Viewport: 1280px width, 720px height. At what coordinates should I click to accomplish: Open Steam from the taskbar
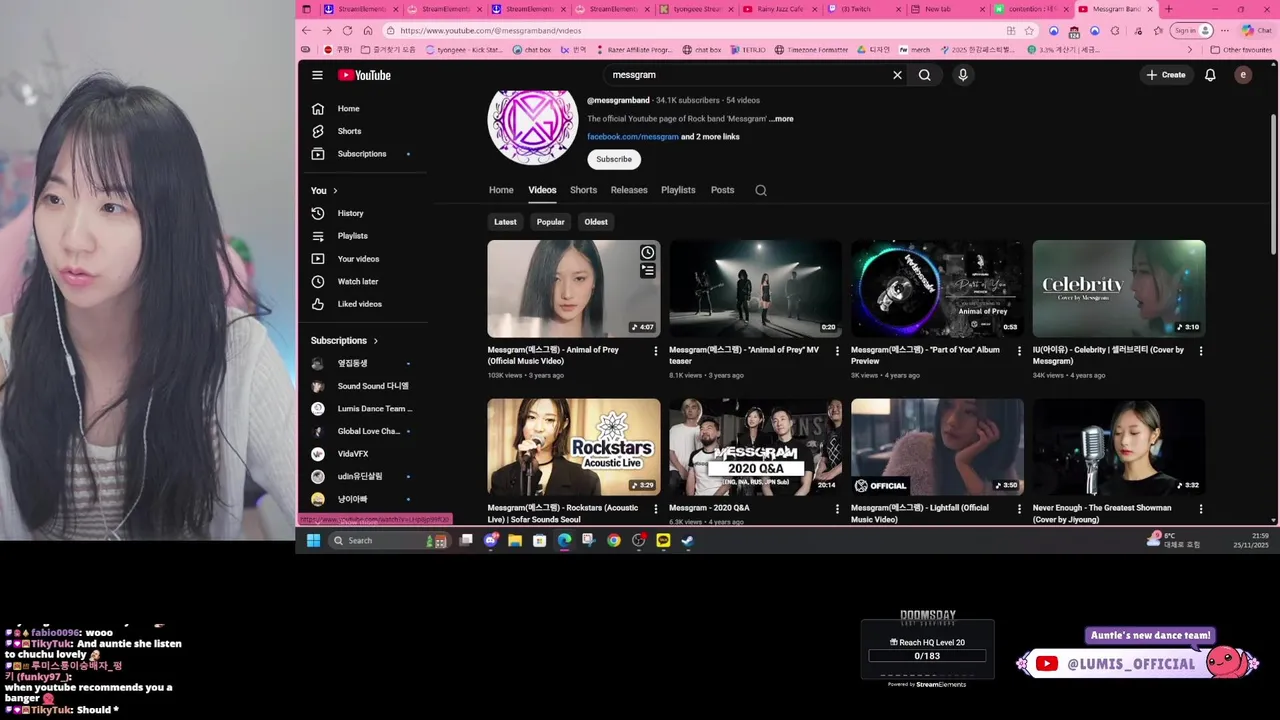(x=688, y=541)
